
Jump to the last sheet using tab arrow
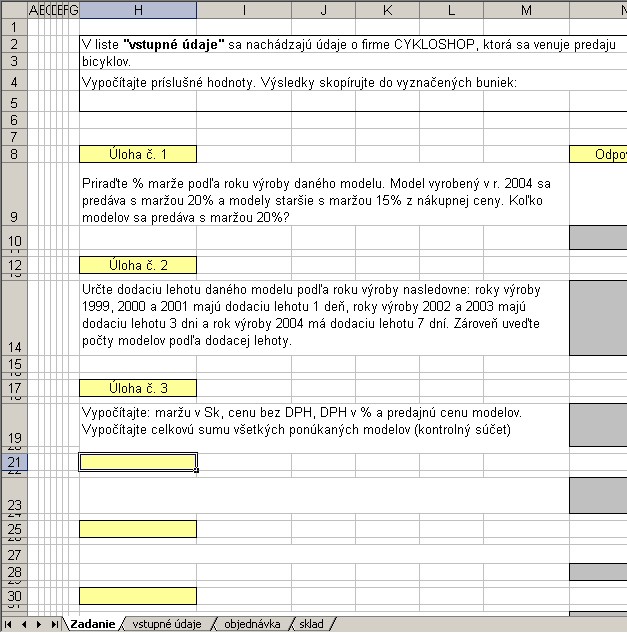click(x=54, y=624)
